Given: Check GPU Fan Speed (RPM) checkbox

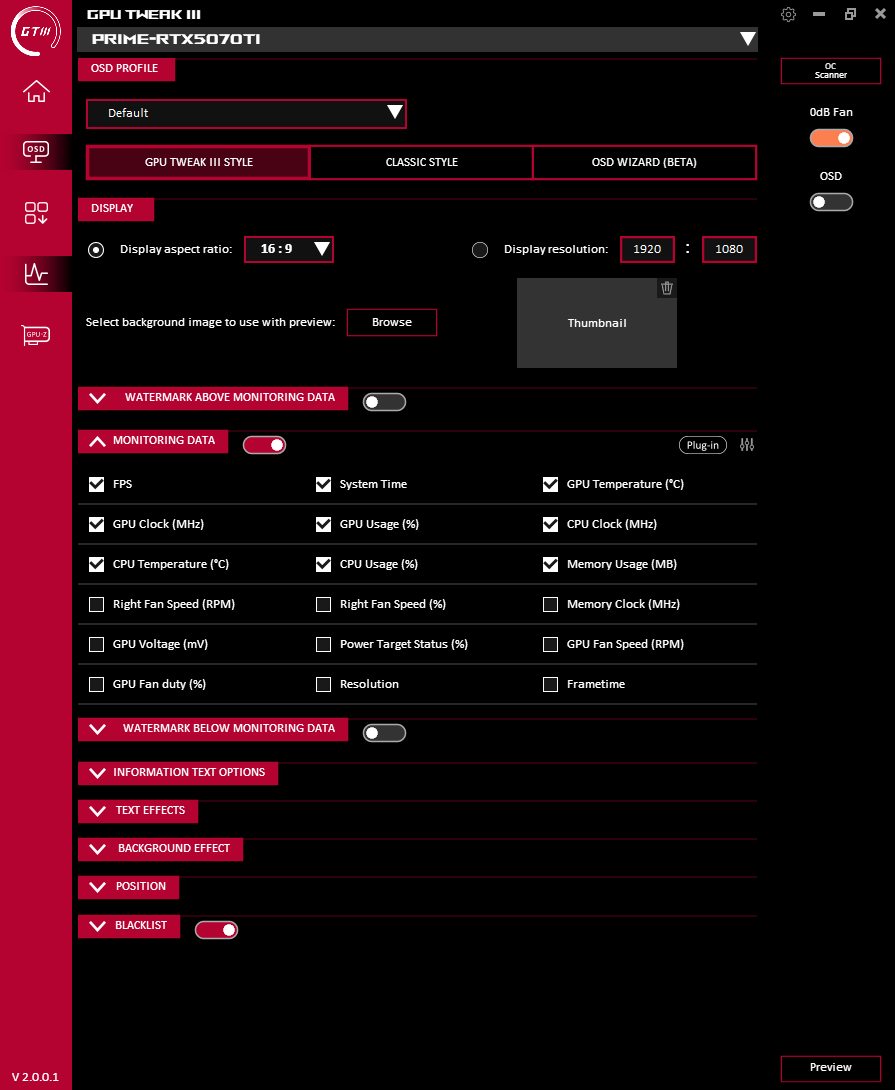Looking at the screenshot, I should click(x=551, y=644).
